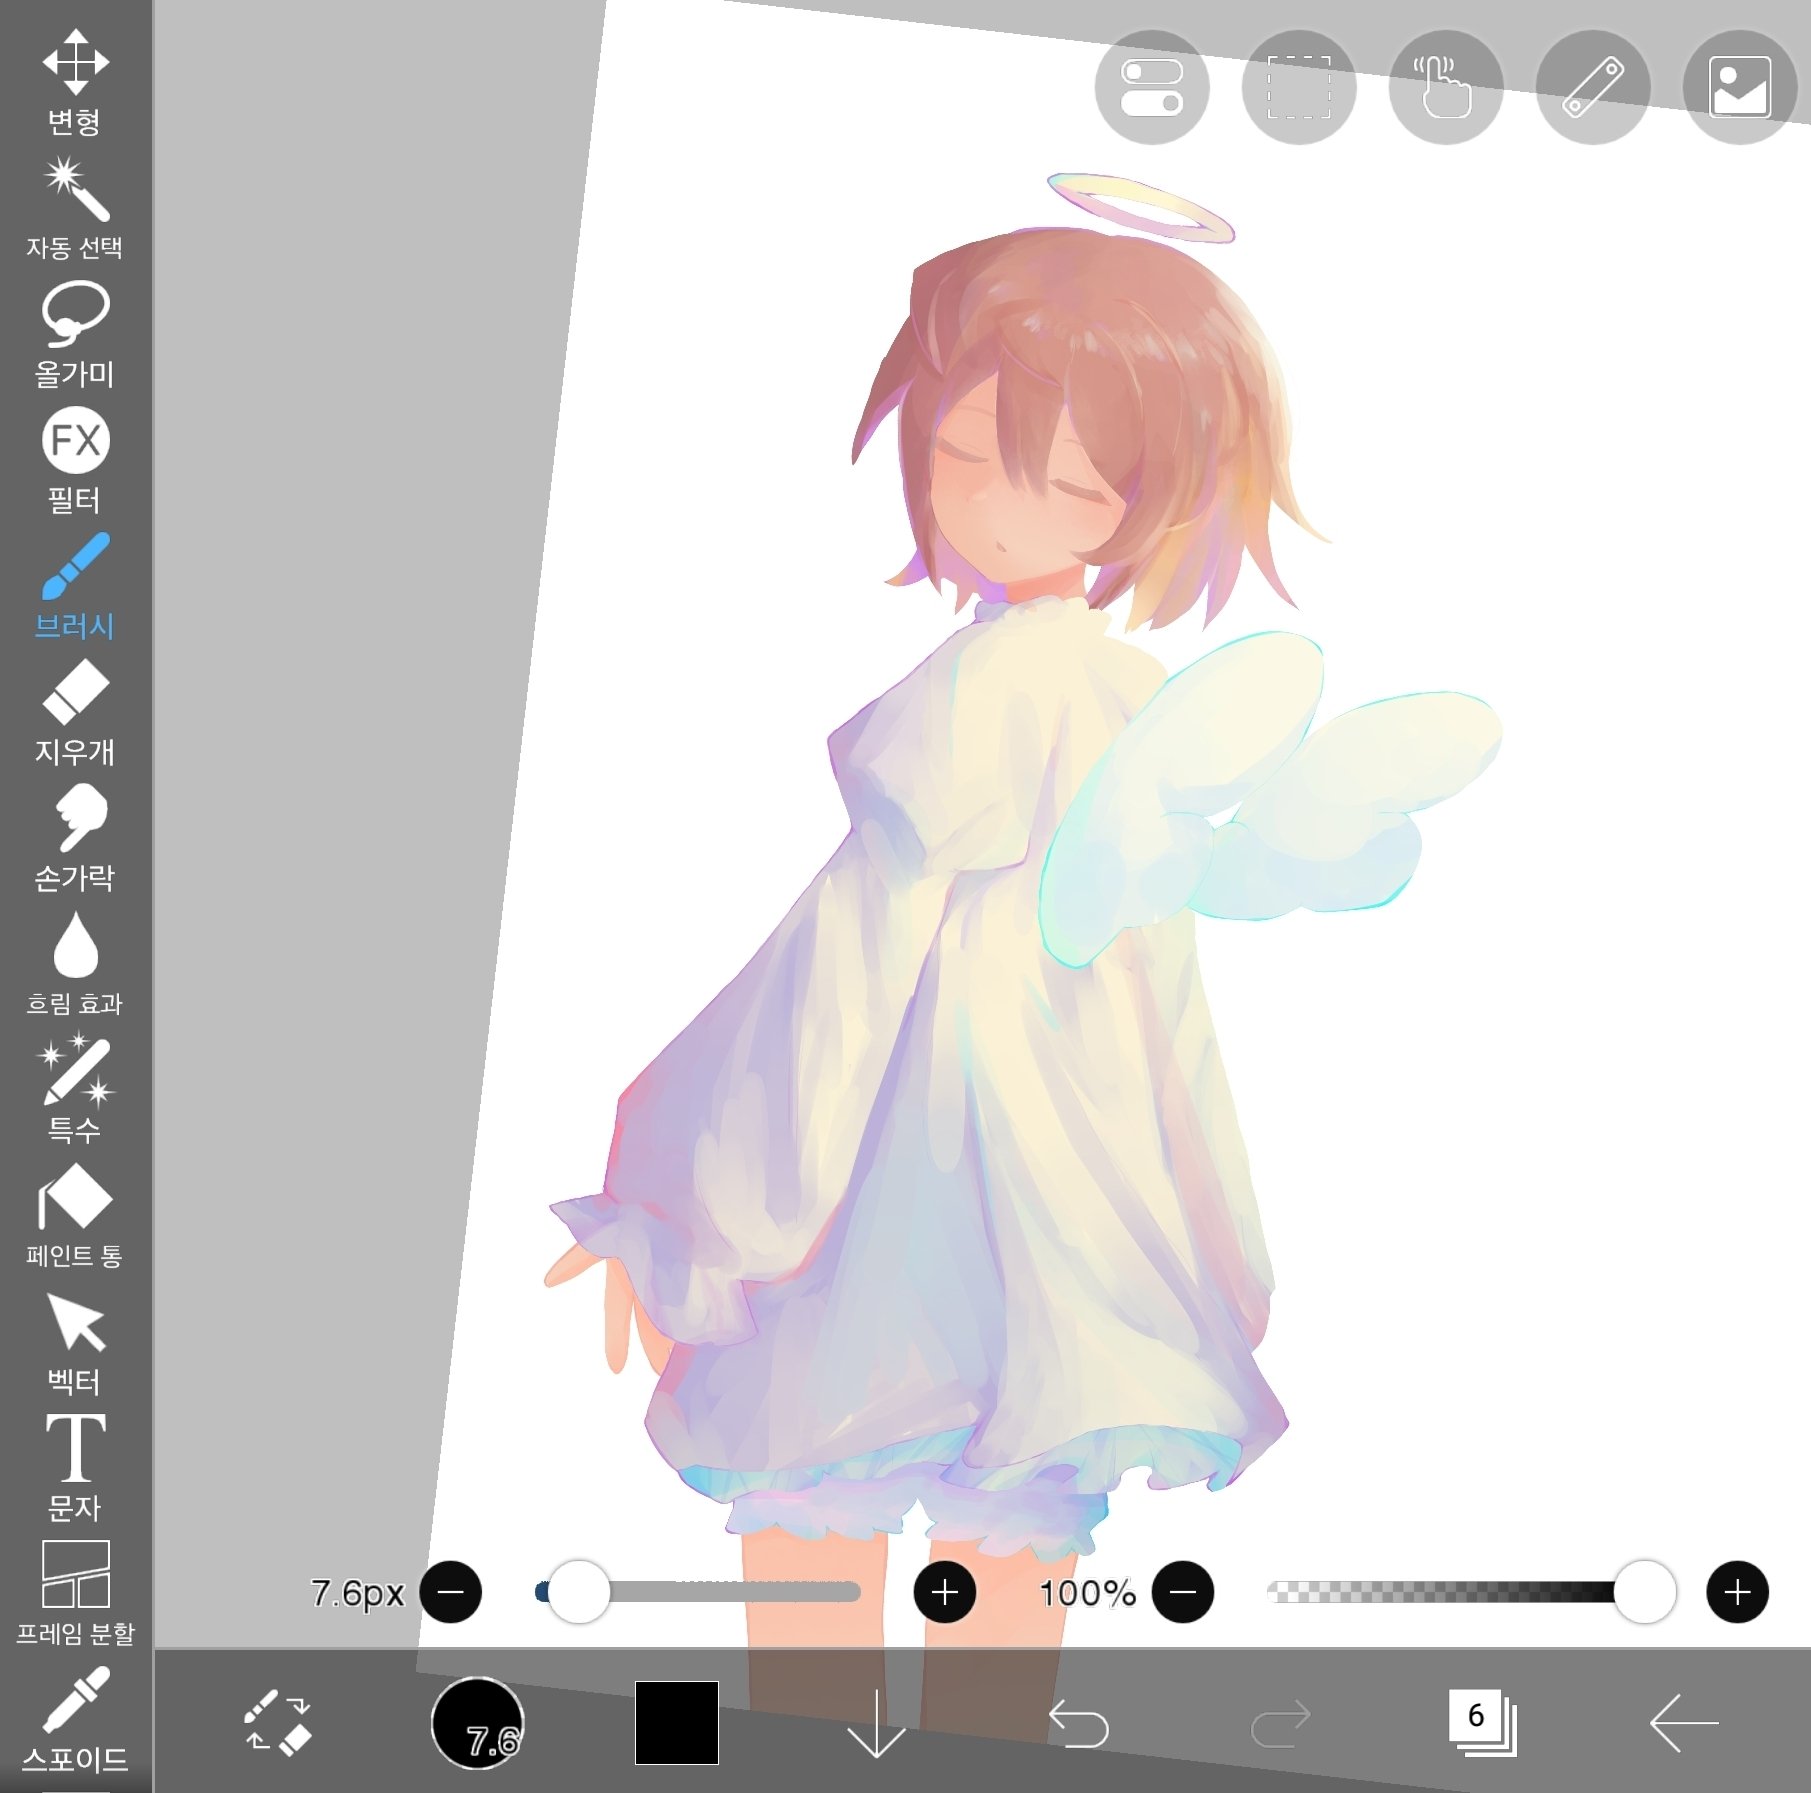
Task: Open the stabilizer hand-touch button
Action: [x=1446, y=87]
